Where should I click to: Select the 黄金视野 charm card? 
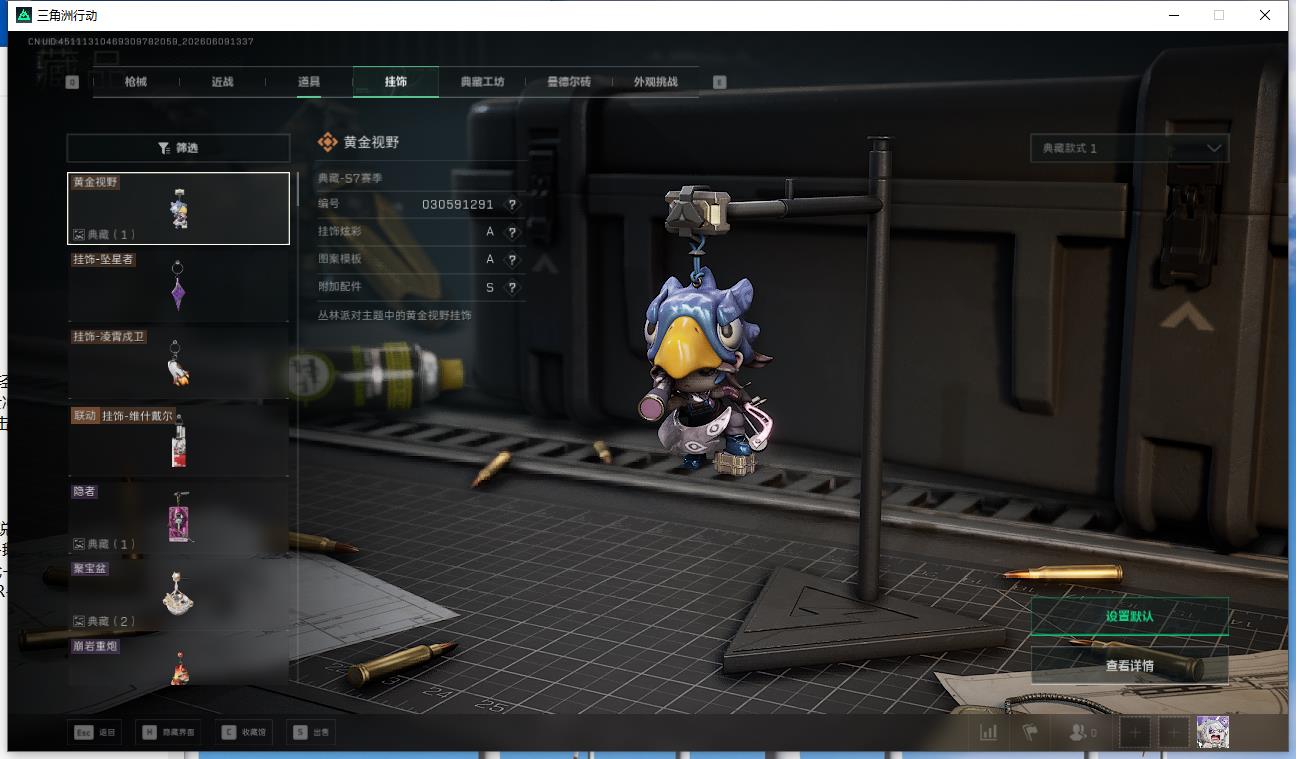pyautogui.click(x=178, y=208)
